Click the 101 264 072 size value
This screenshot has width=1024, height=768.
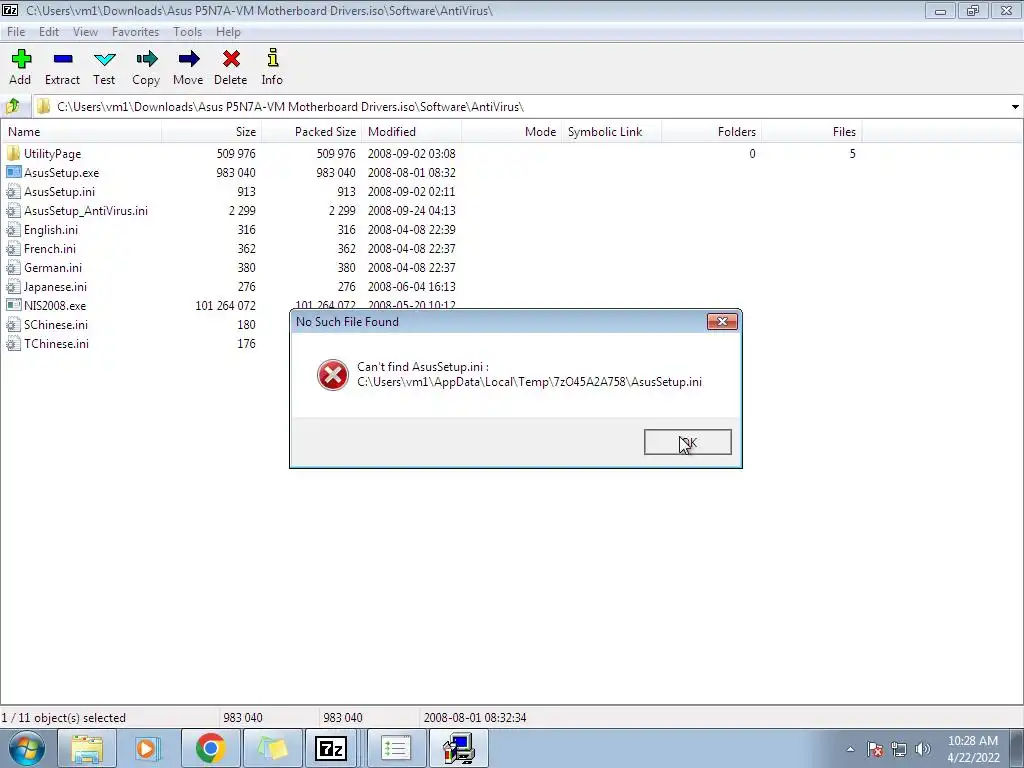pos(225,305)
